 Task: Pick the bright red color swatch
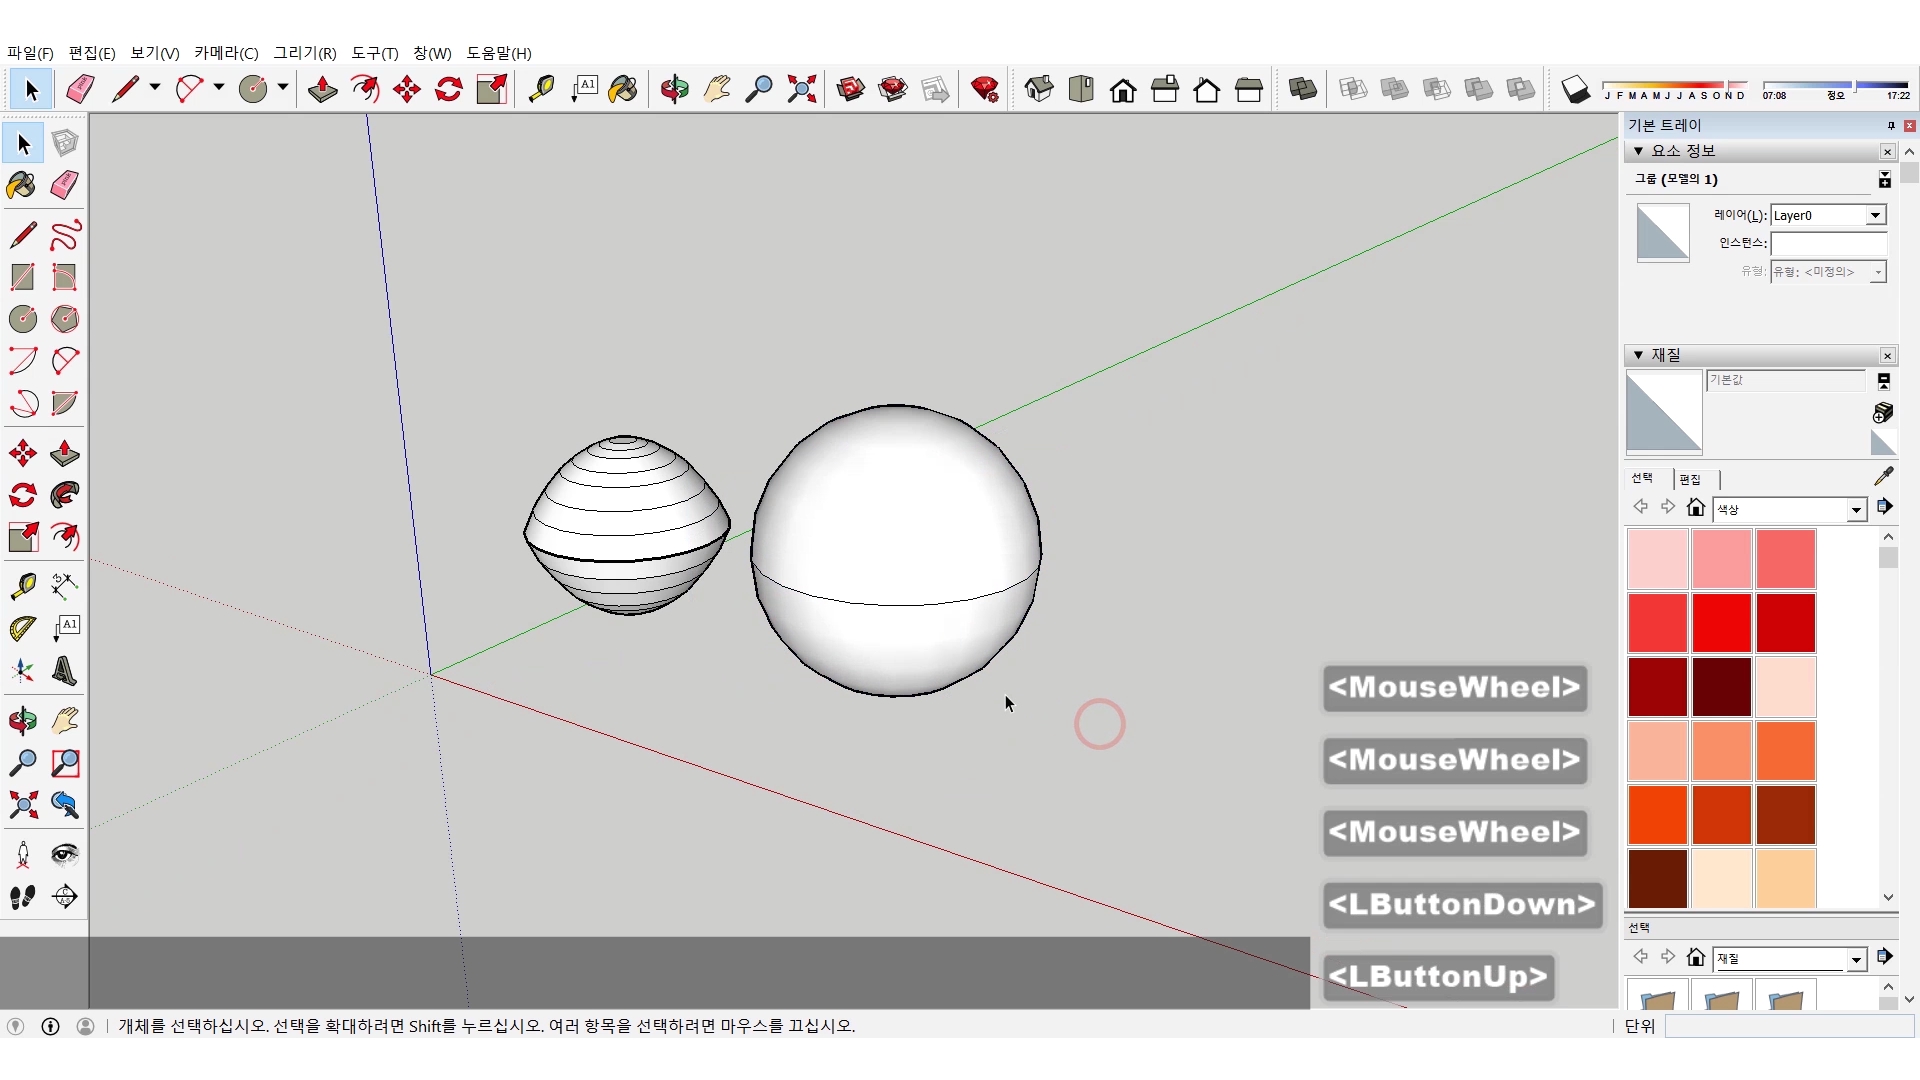click(1721, 622)
